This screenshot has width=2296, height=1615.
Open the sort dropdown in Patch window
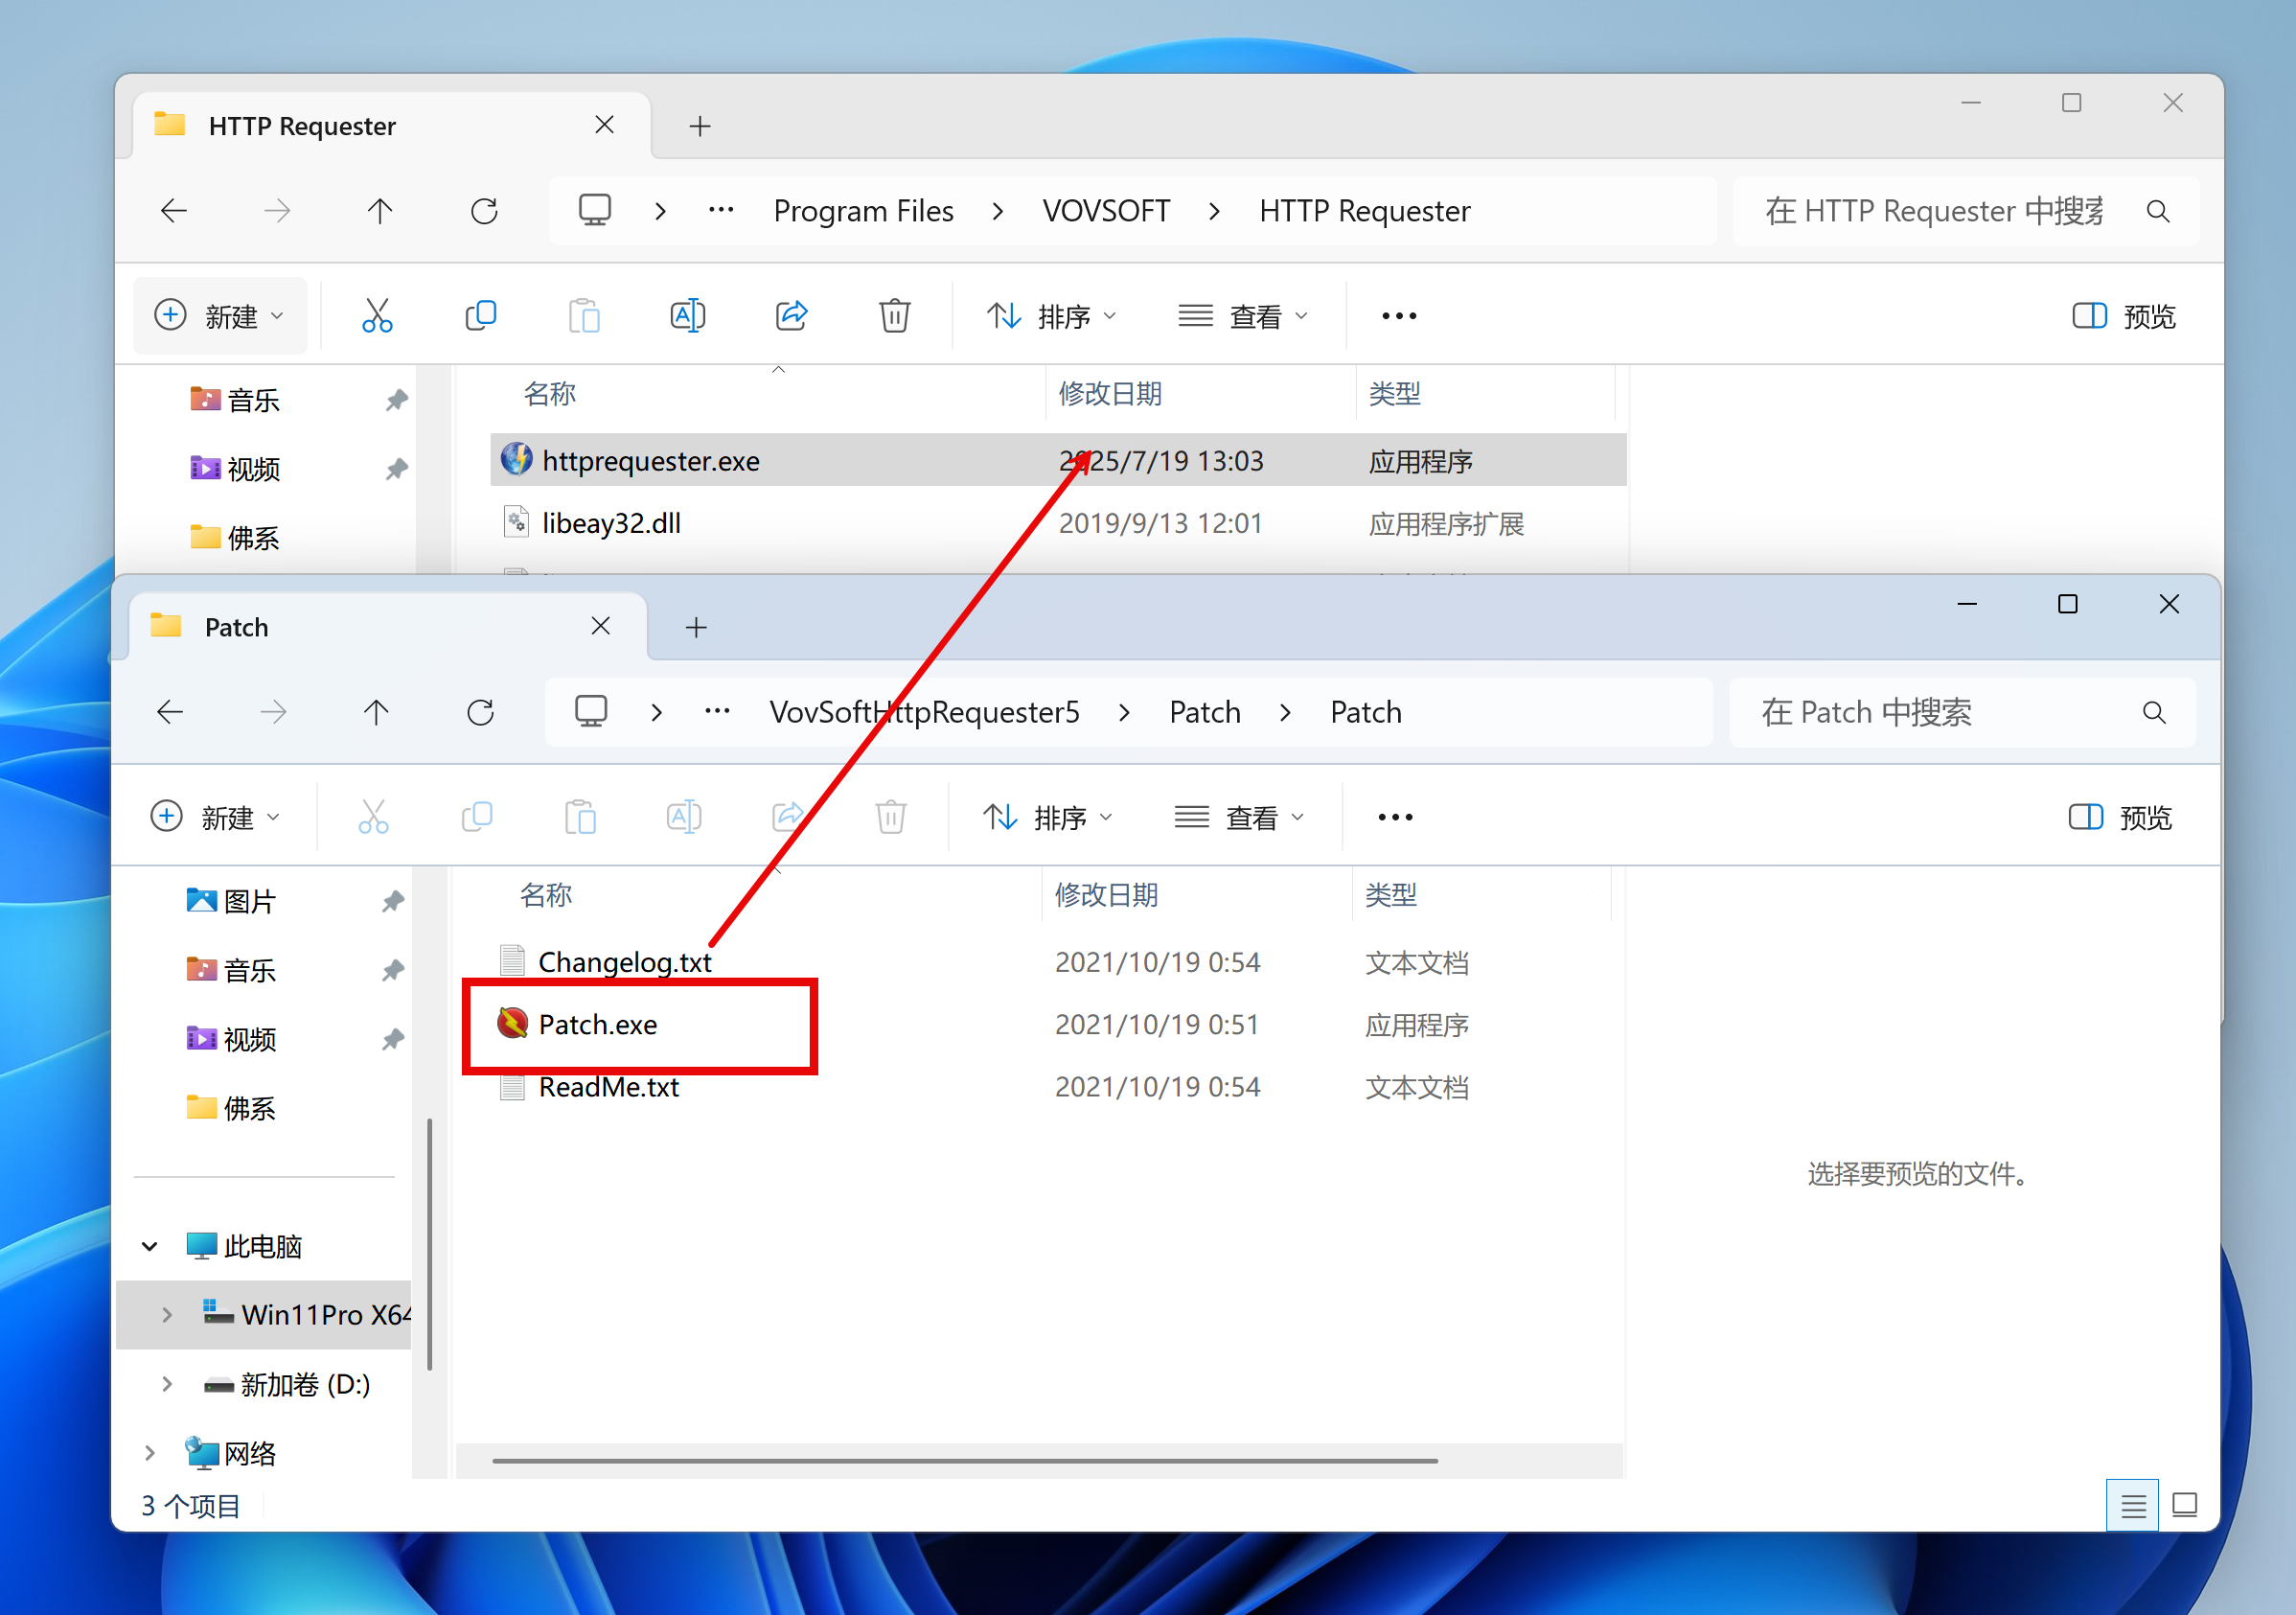click(1047, 817)
